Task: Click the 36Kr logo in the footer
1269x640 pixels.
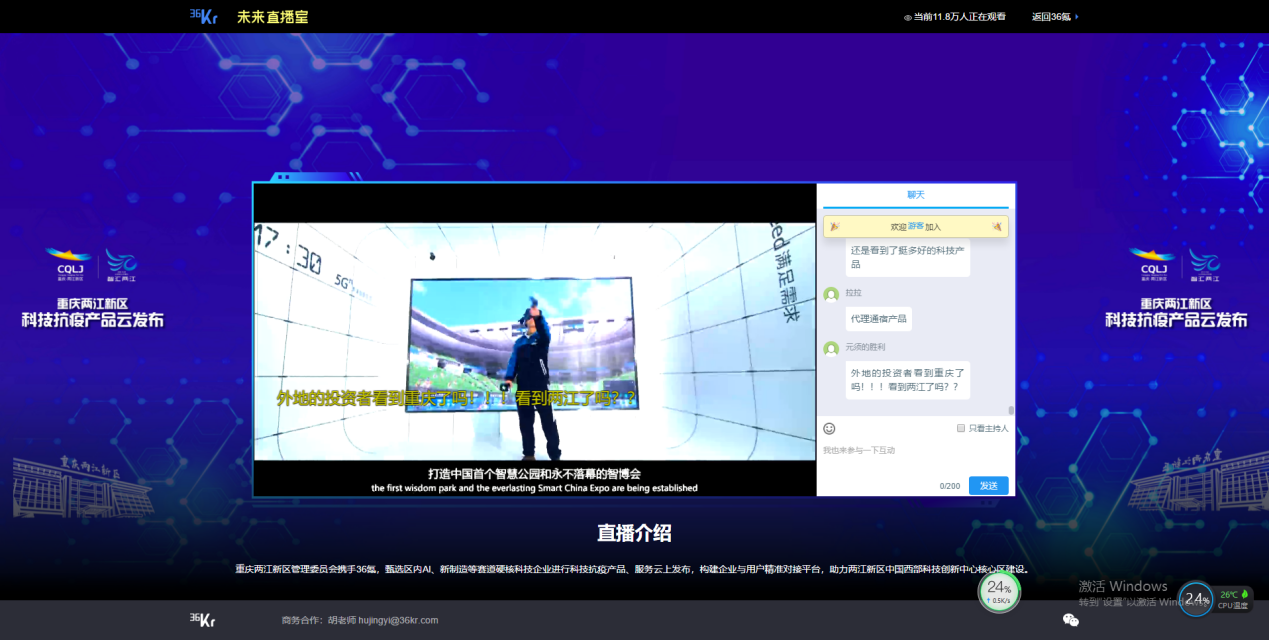Action: pos(203,620)
